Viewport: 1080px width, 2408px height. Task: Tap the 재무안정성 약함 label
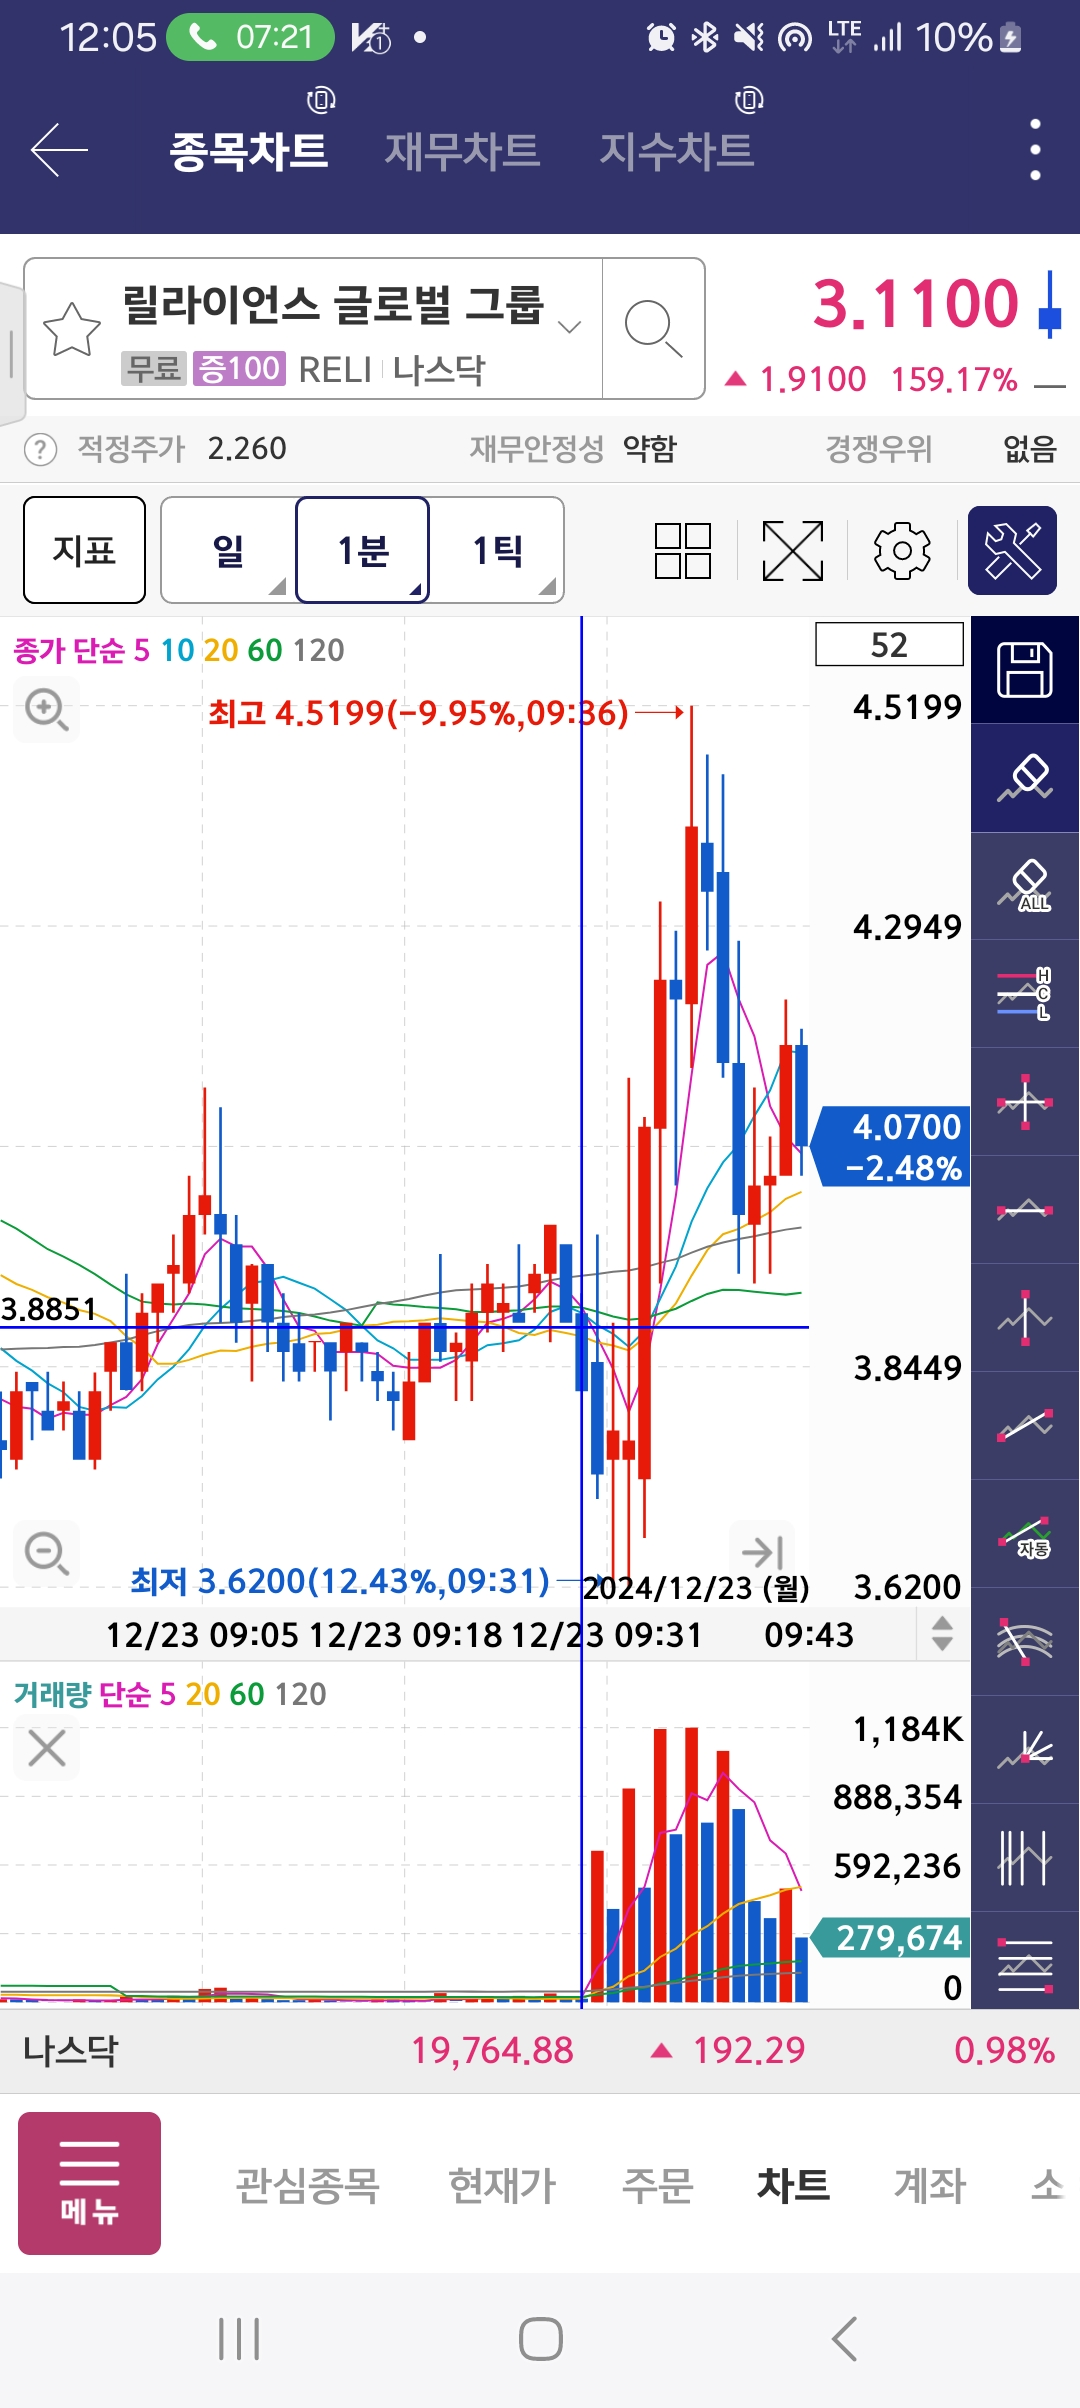(573, 449)
